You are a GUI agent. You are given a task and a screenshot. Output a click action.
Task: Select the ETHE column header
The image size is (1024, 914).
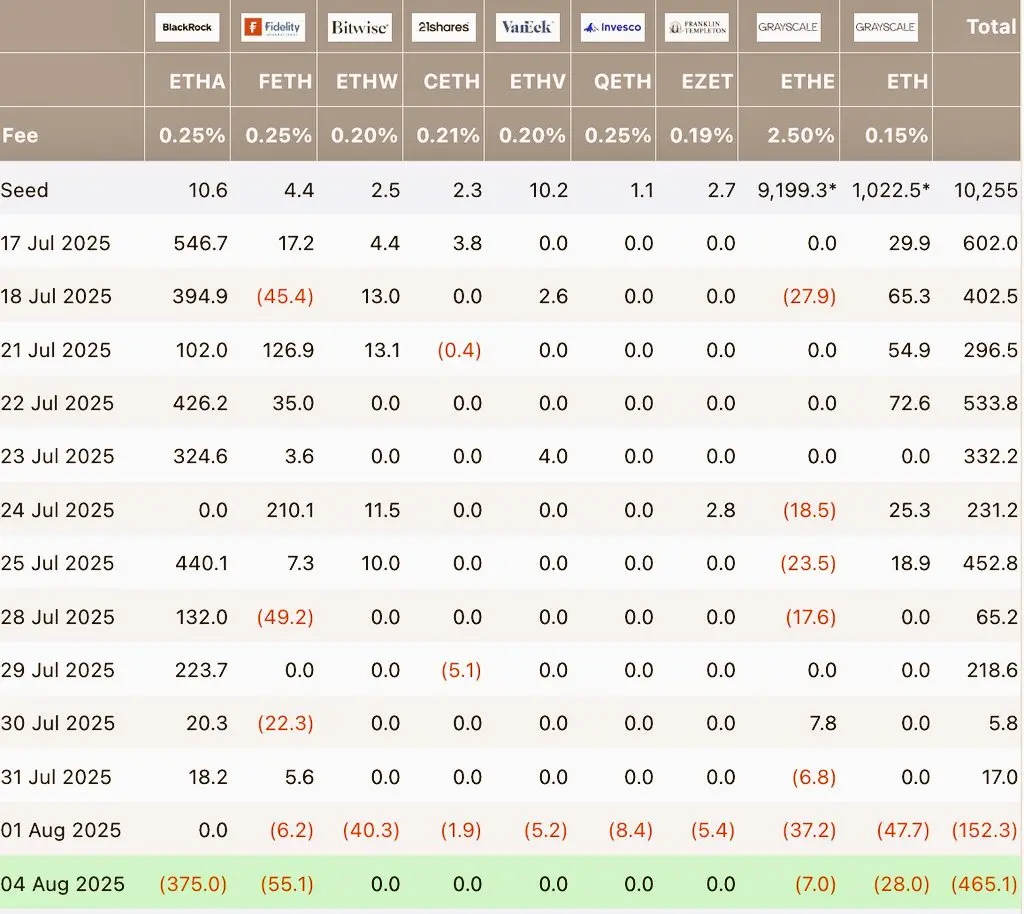coord(808,82)
